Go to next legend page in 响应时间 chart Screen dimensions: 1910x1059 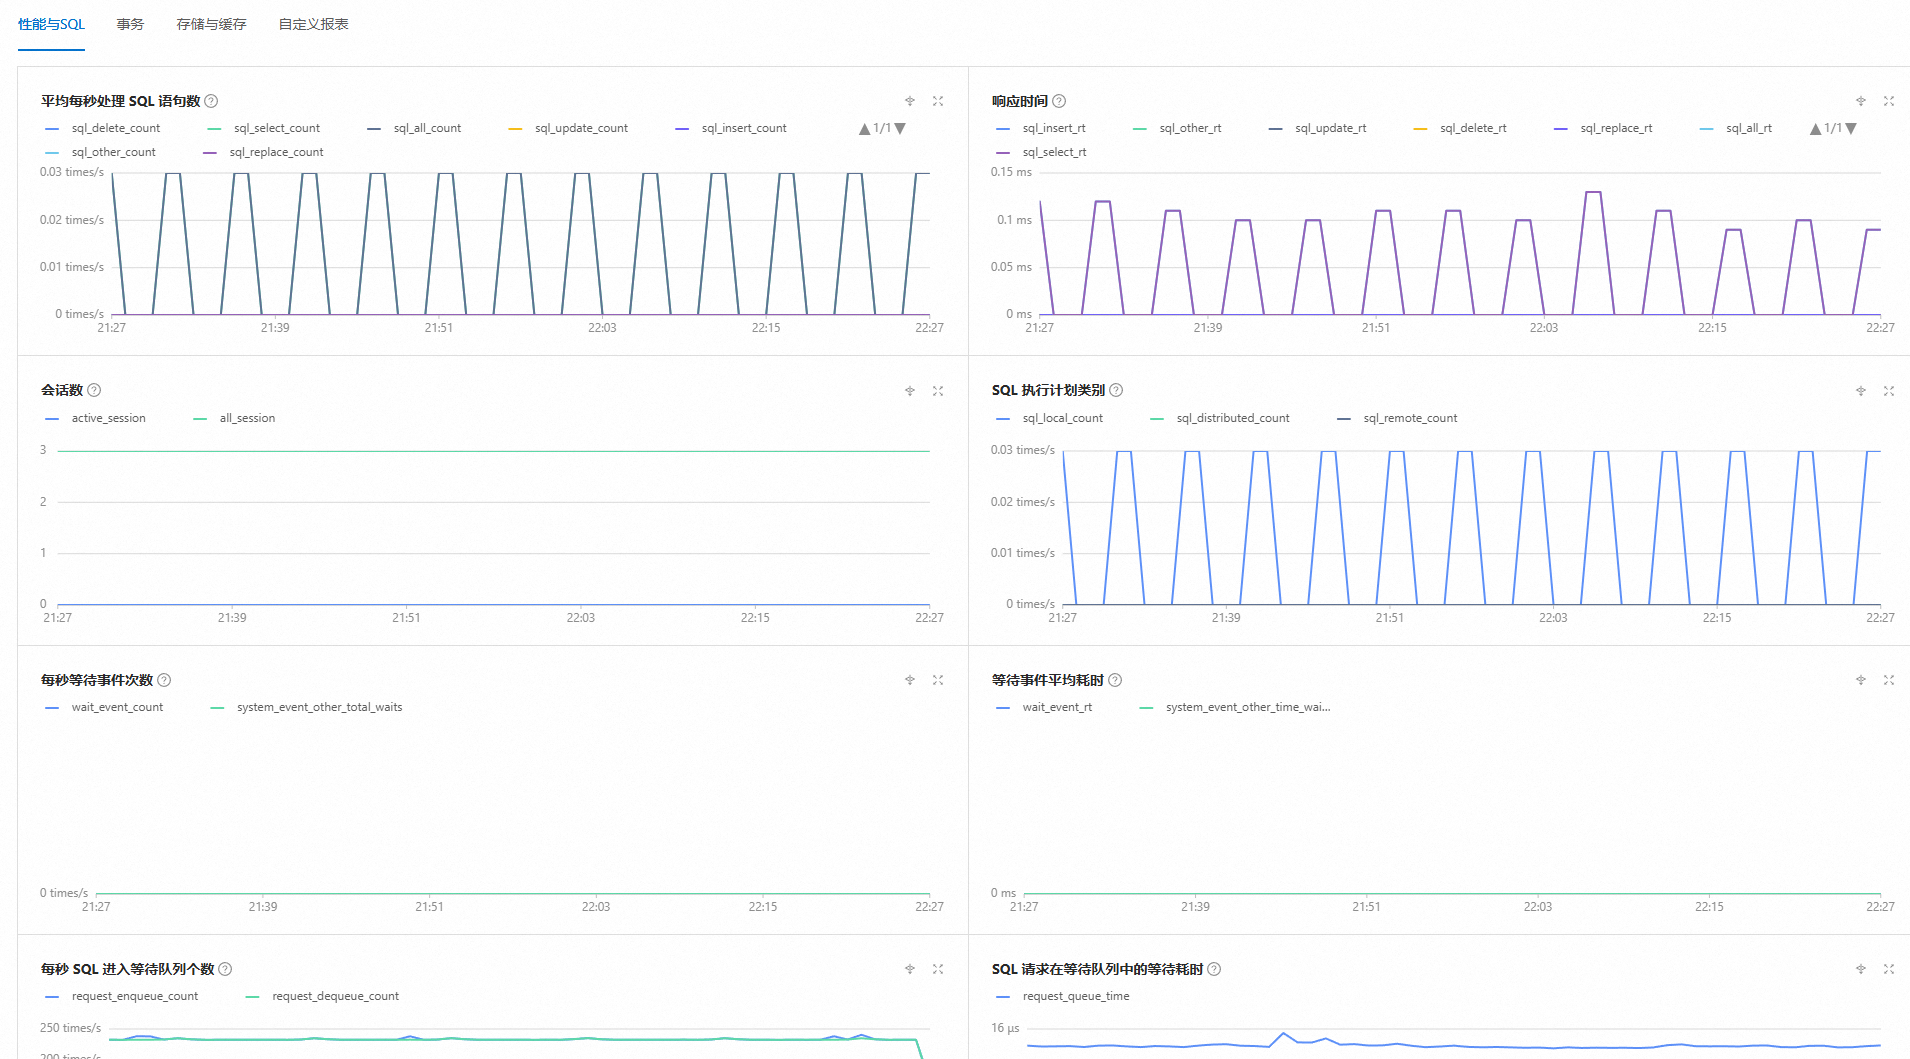click(x=1851, y=129)
